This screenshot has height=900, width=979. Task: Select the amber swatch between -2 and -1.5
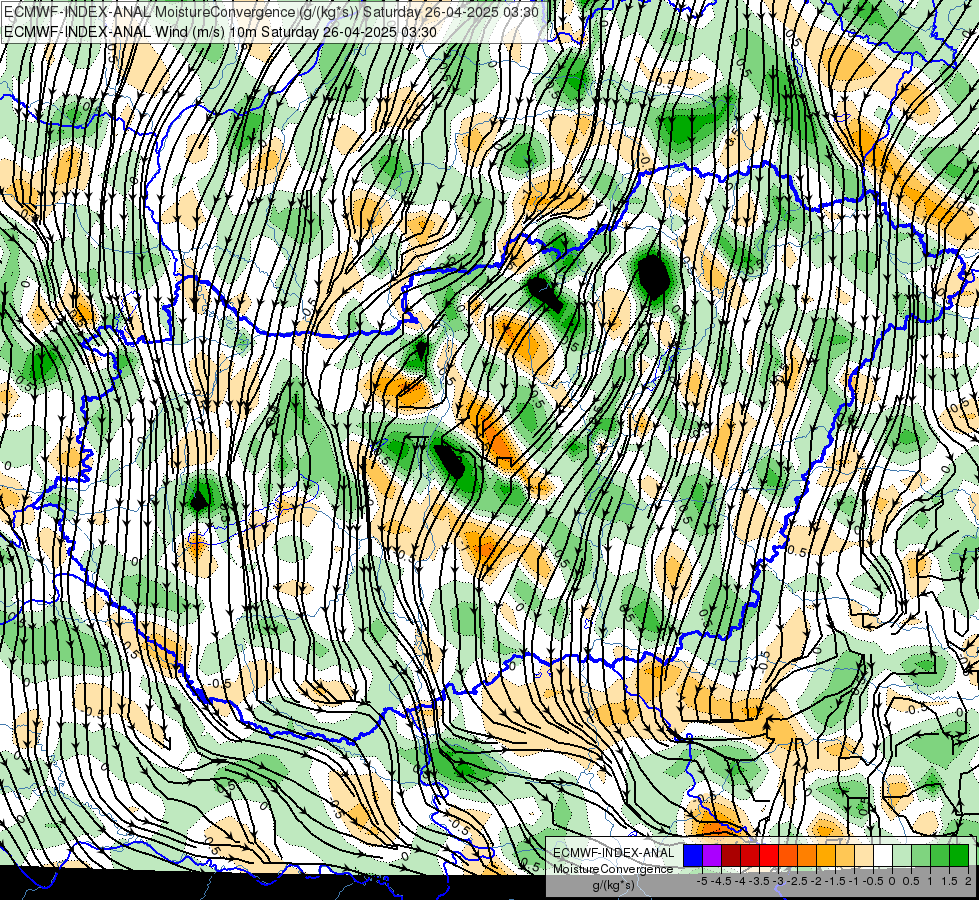(826, 856)
